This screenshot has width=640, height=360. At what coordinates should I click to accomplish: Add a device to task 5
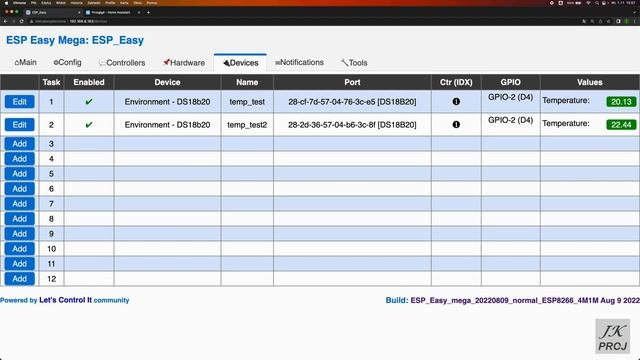point(20,174)
